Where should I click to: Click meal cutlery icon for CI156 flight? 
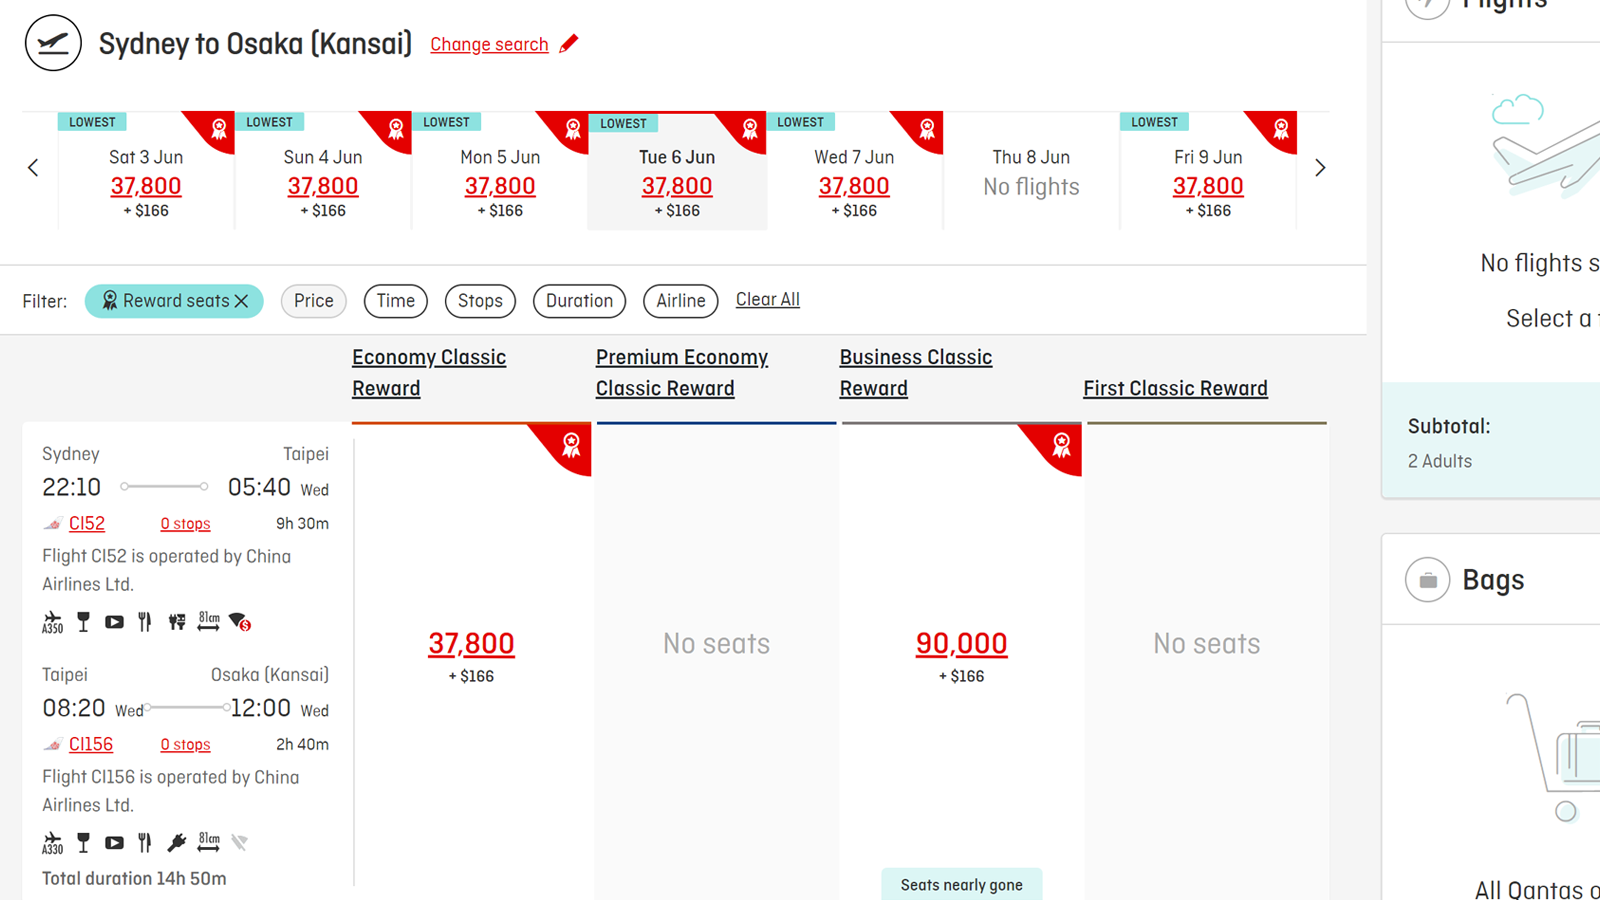point(145,843)
